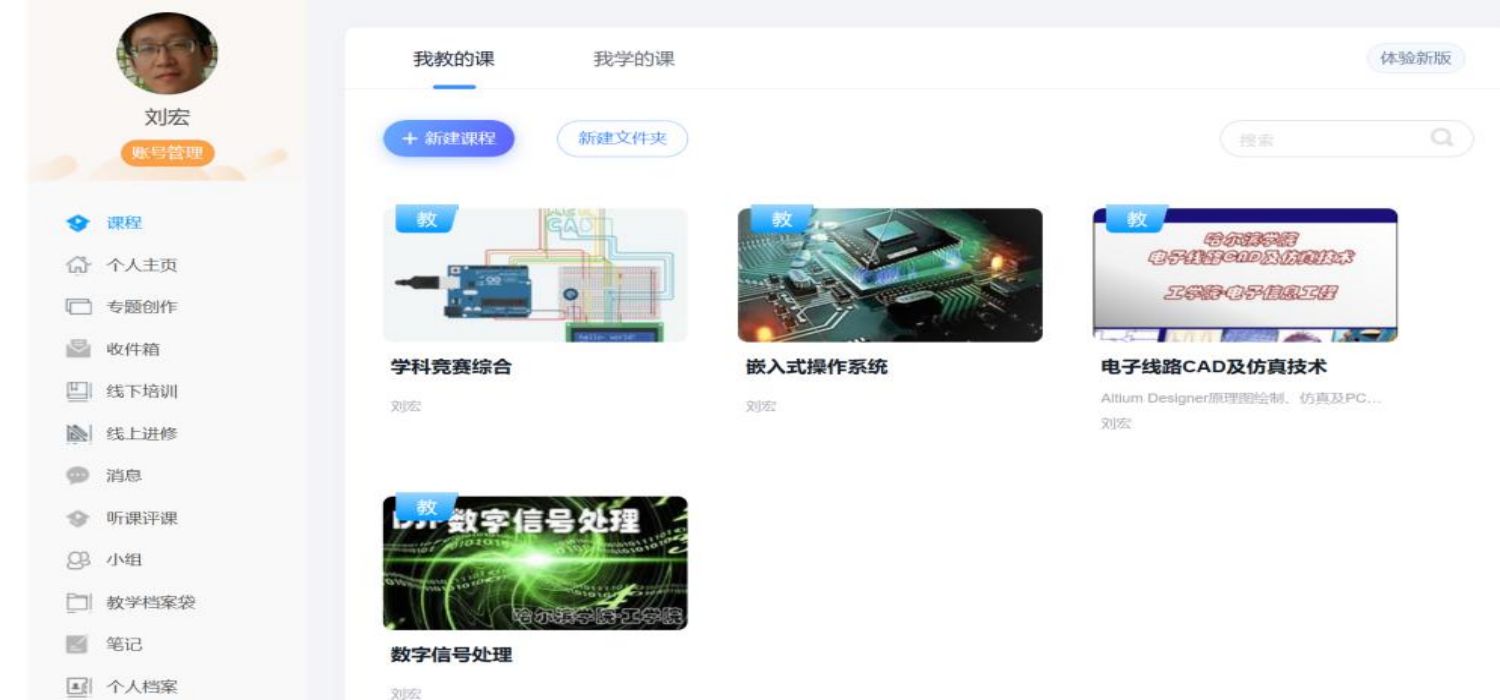Select the 专题创作 sidebar icon

[78, 307]
